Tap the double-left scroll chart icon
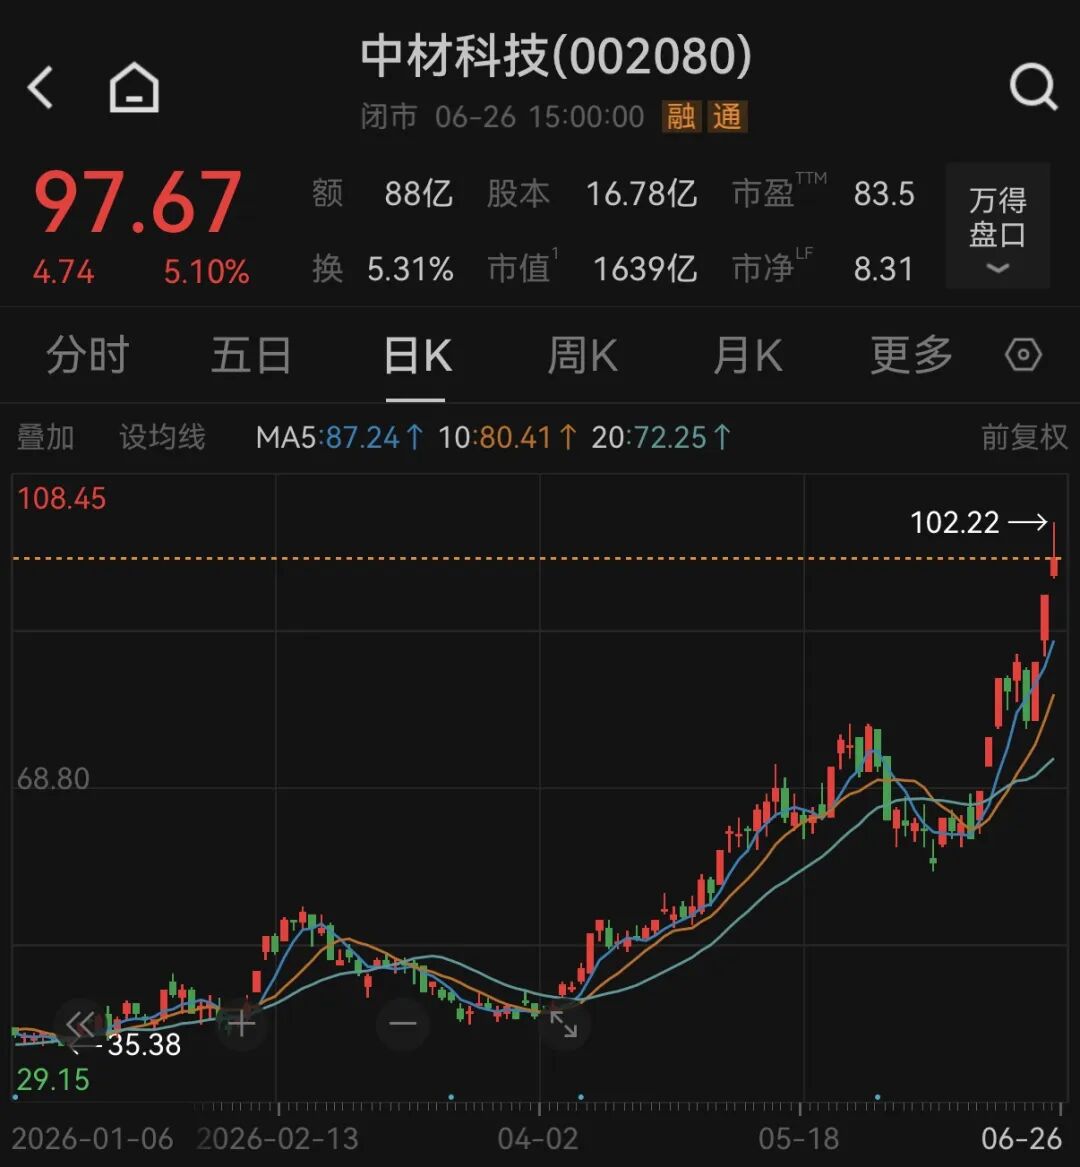 click(80, 1023)
